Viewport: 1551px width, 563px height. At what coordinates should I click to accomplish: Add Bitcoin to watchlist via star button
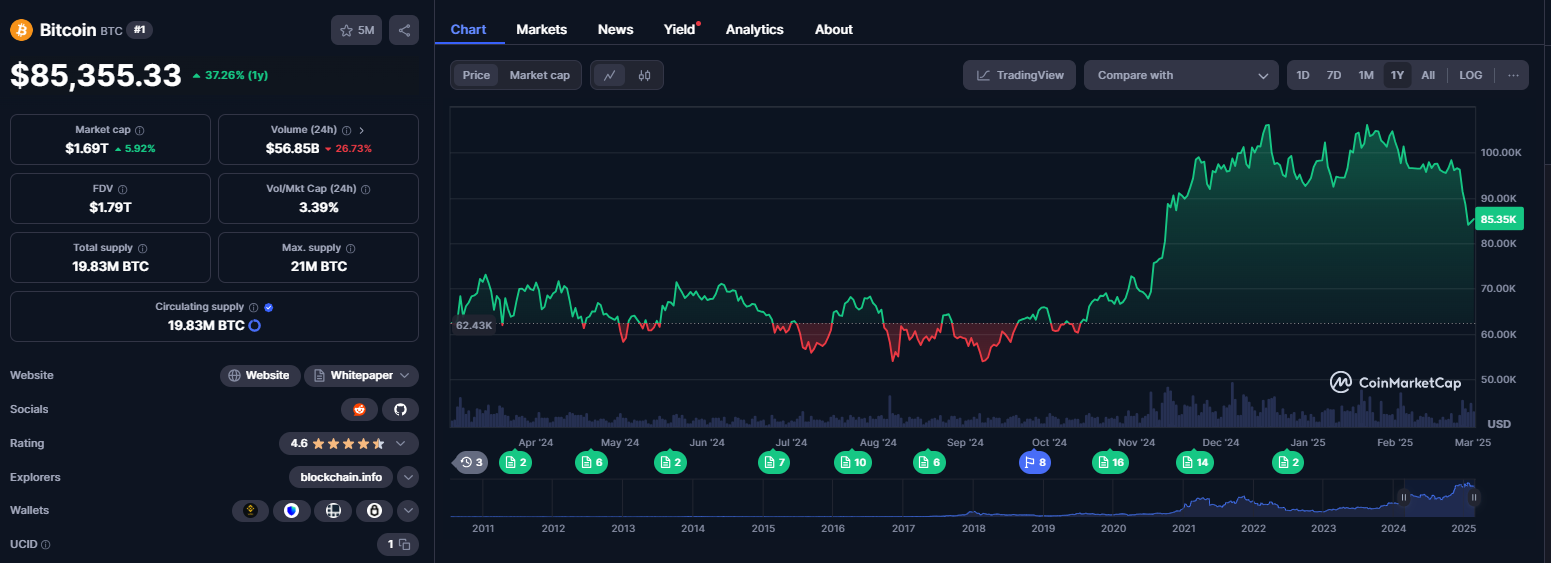point(356,30)
